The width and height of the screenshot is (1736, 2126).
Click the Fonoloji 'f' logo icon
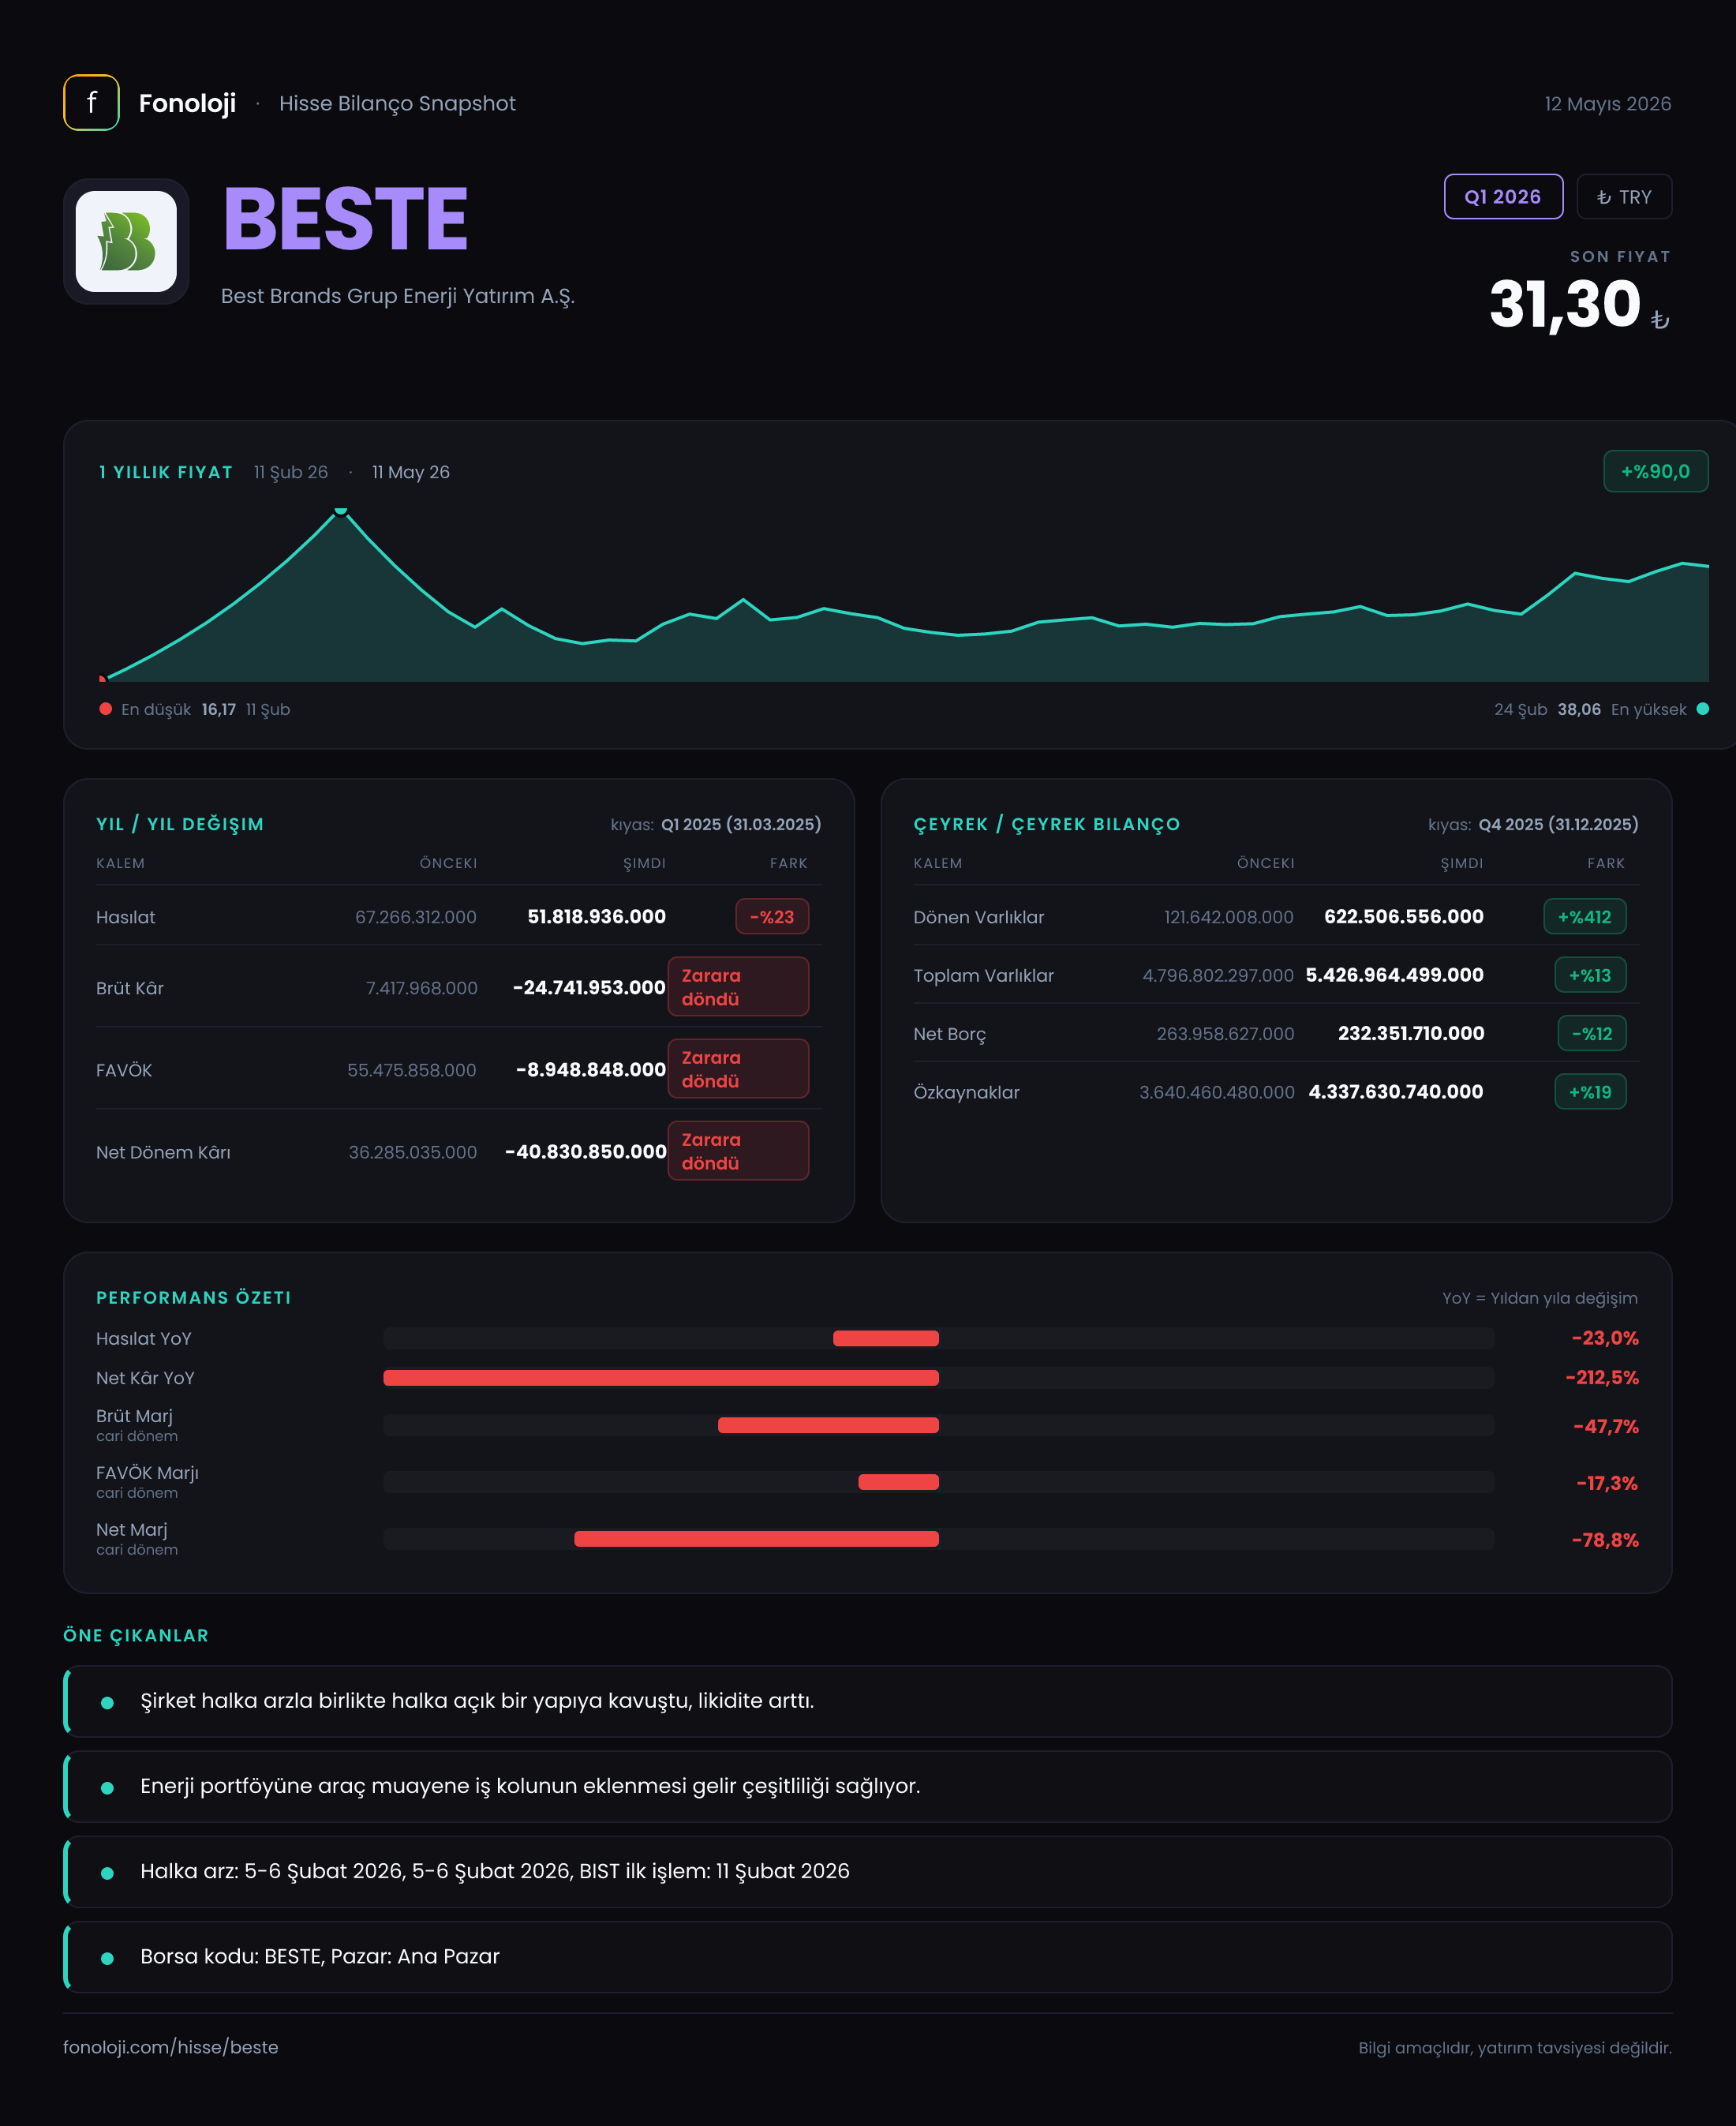[91, 103]
